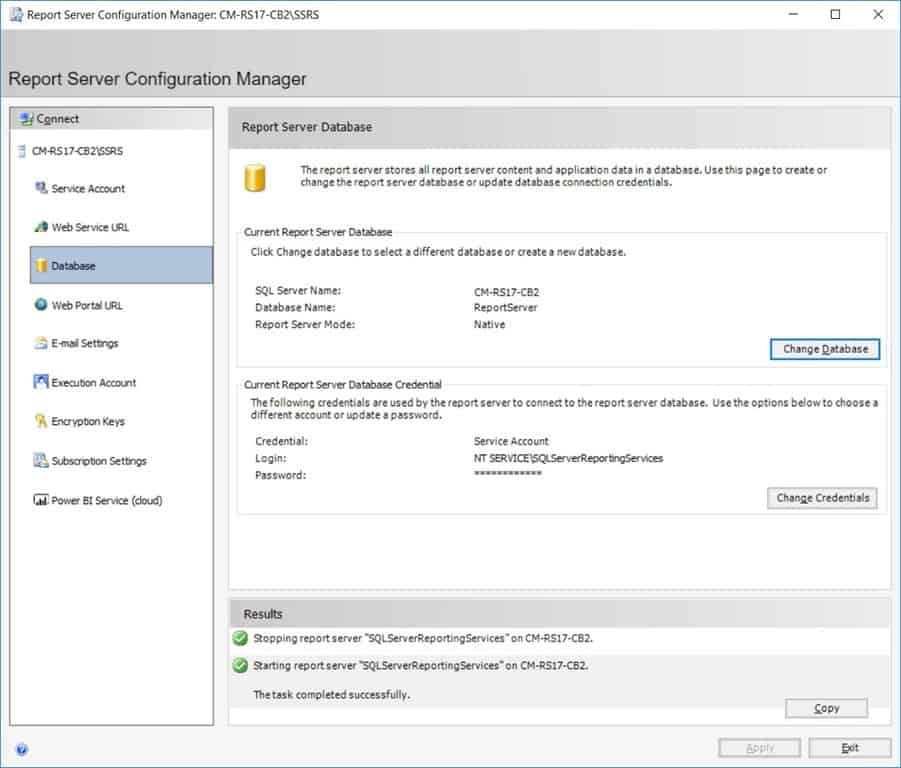Open the Web Portal URL page

click(x=87, y=306)
